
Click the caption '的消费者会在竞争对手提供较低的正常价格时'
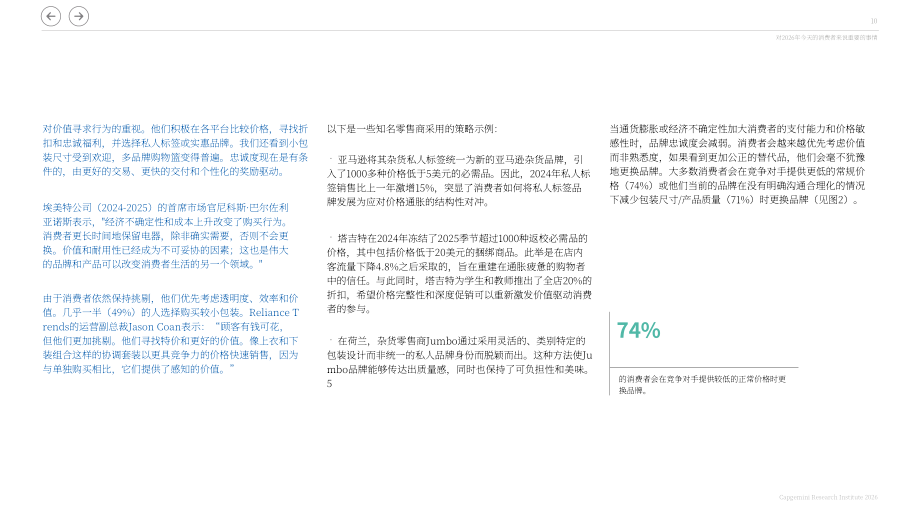(702, 385)
